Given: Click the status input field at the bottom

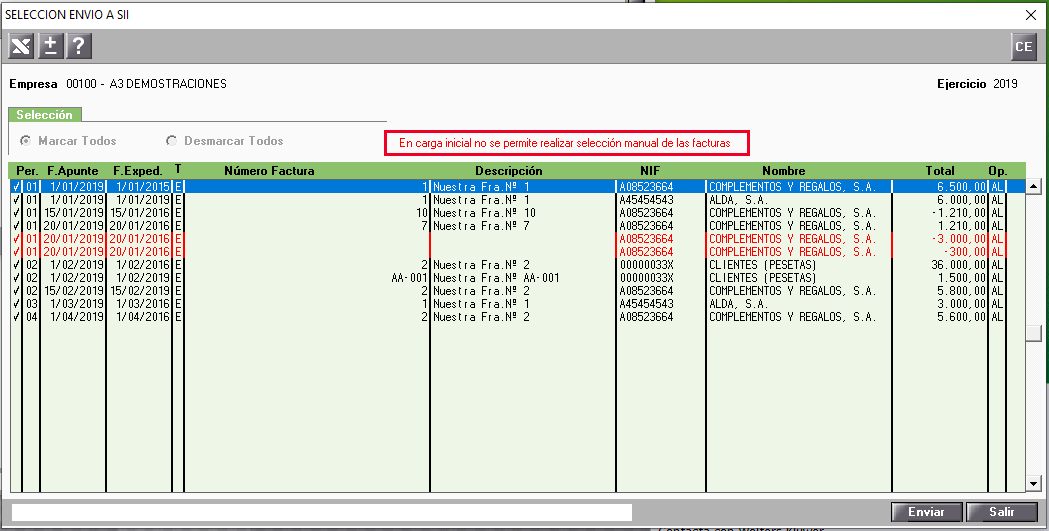Looking at the screenshot, I should click(322, 512).
